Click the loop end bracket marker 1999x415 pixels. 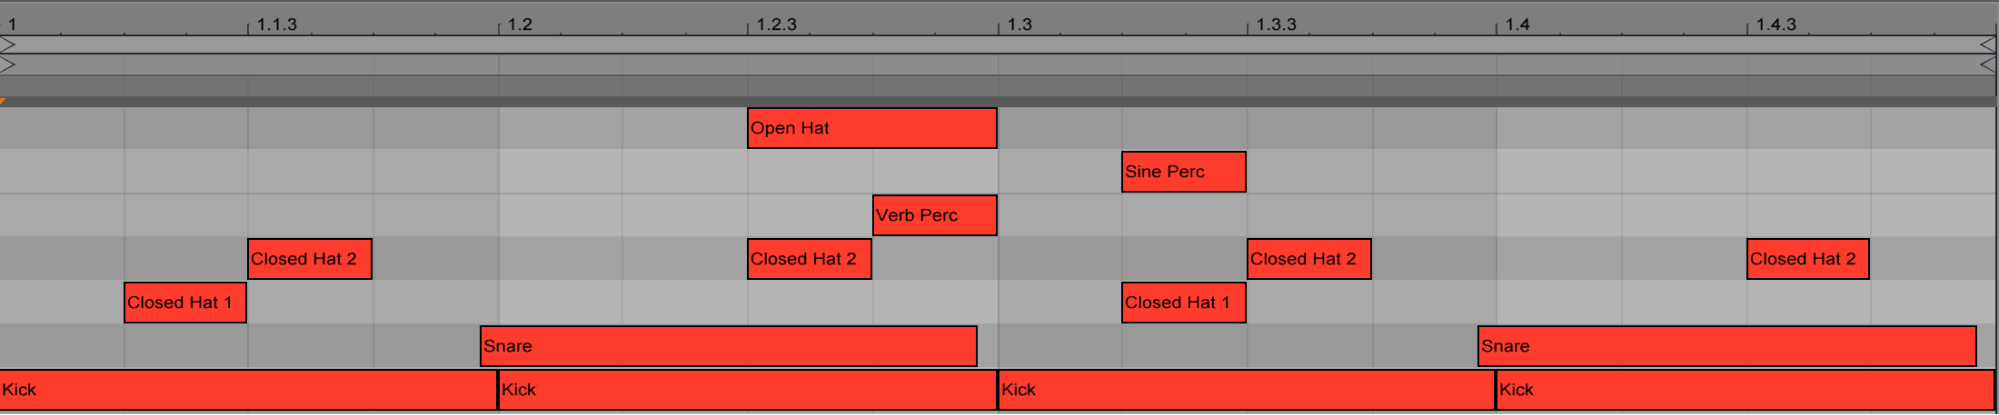pos(1988,45)
